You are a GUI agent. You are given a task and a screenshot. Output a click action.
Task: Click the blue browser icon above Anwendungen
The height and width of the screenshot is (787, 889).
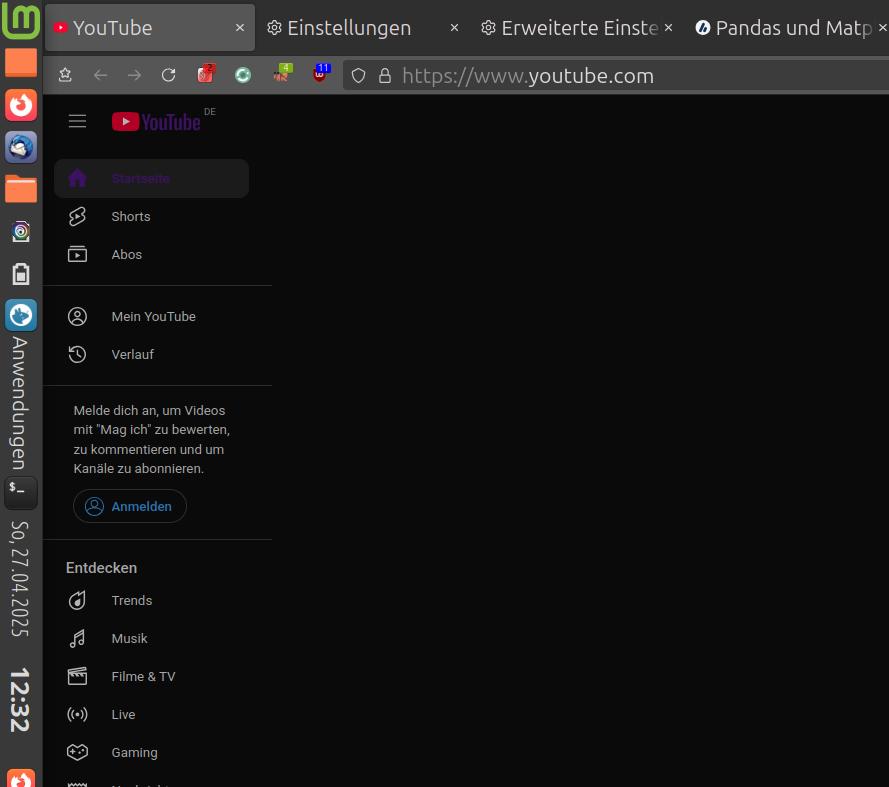(21, 315)
